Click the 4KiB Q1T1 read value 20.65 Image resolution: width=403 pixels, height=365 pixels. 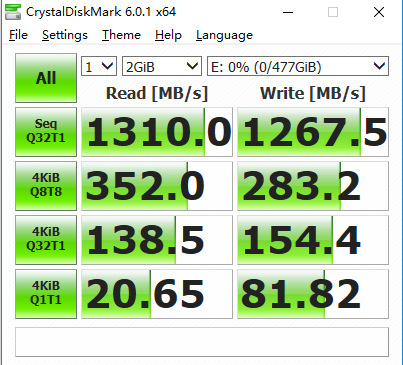[157, 294]
